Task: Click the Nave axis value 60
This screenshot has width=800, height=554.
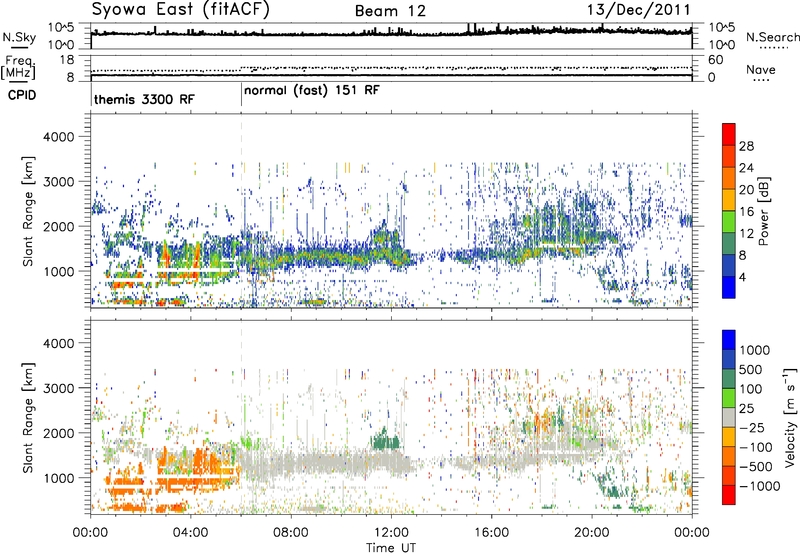Action: tap(715, 60)
